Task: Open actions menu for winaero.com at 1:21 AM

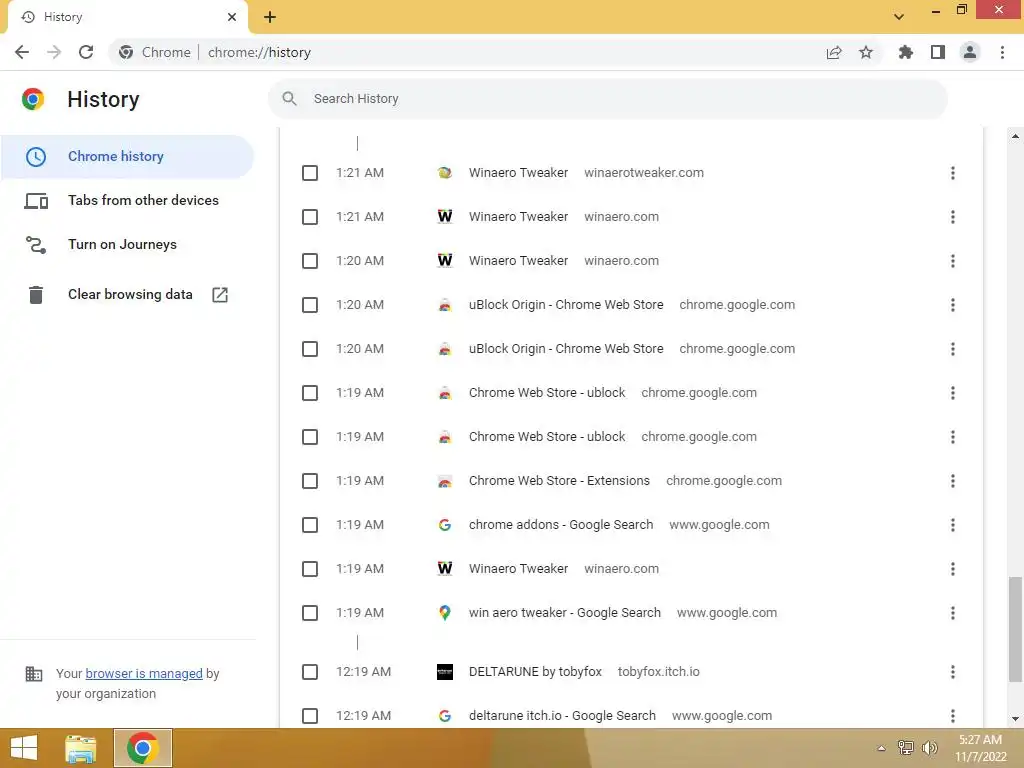Action: tap(953, 217)
